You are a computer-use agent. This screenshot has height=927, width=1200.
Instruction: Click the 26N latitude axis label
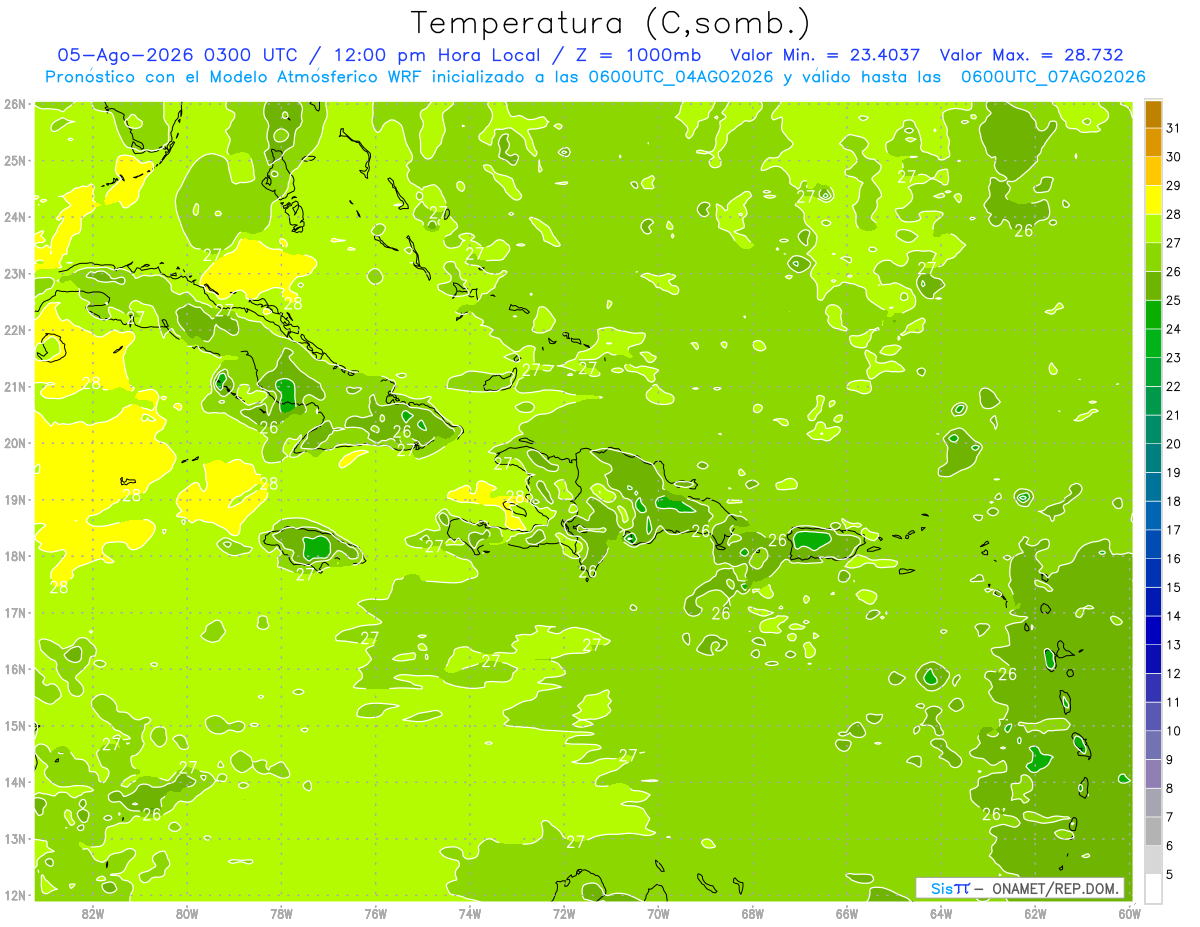point(15,104)
